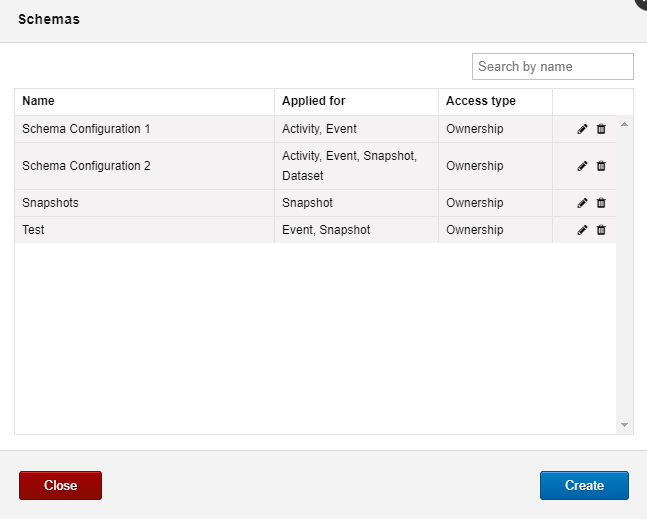Edit Schema Configuration 1 with pencil icon
Image resolution: width=647 pixels, height=519 pixels.
pos(582,129)
